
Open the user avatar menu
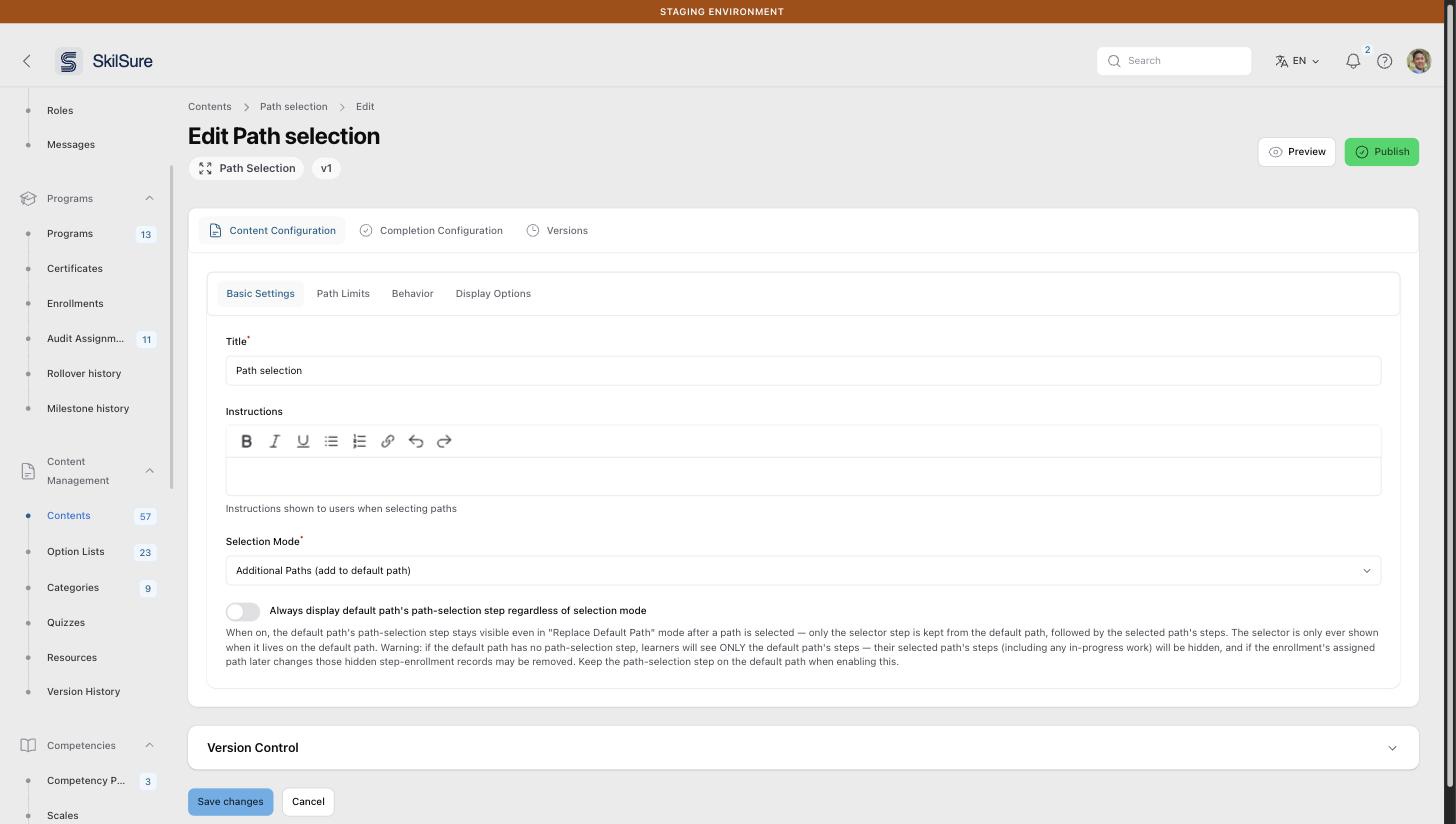[1419, 61]
